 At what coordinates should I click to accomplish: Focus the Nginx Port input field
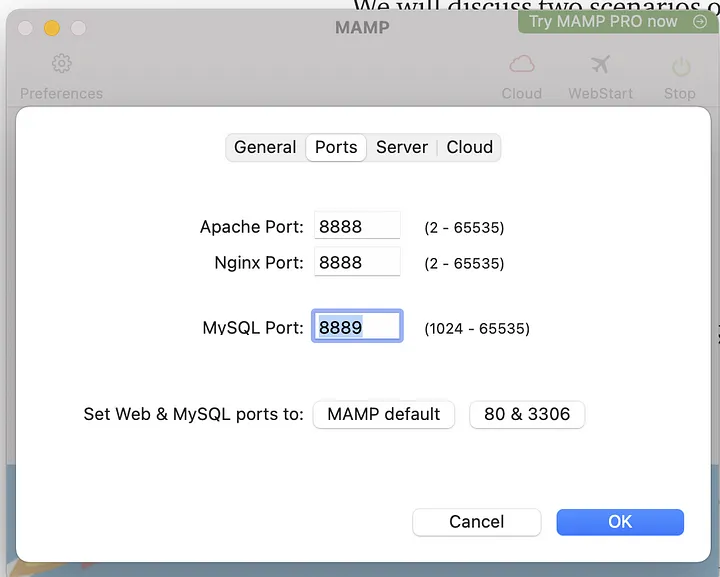[x=357, y=262]
